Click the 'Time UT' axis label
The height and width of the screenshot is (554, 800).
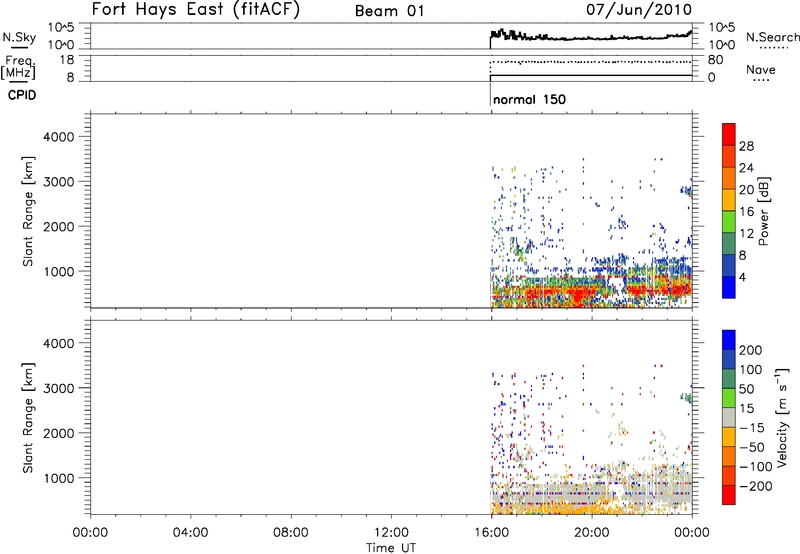tap(391, 548)
